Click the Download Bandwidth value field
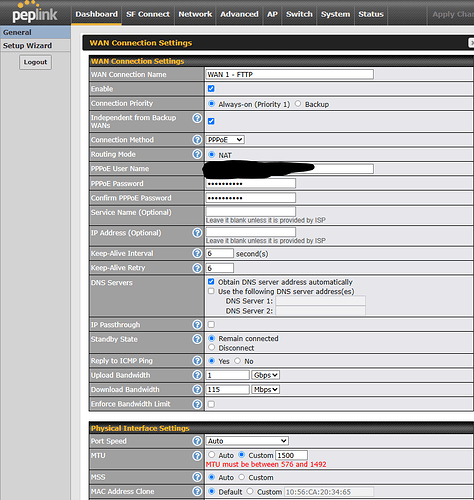 pos(228,389)
